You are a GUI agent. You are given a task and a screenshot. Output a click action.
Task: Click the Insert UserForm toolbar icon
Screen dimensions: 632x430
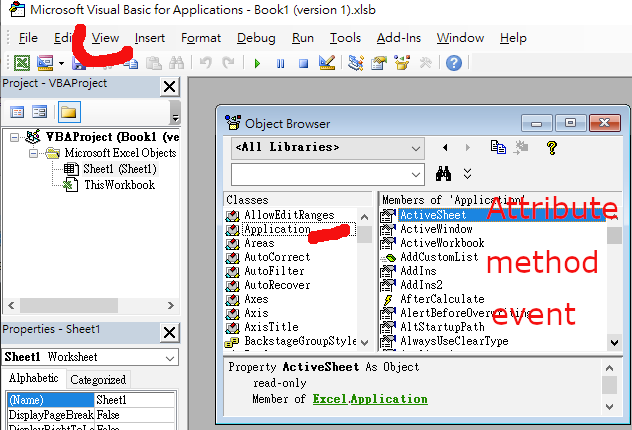45,63
